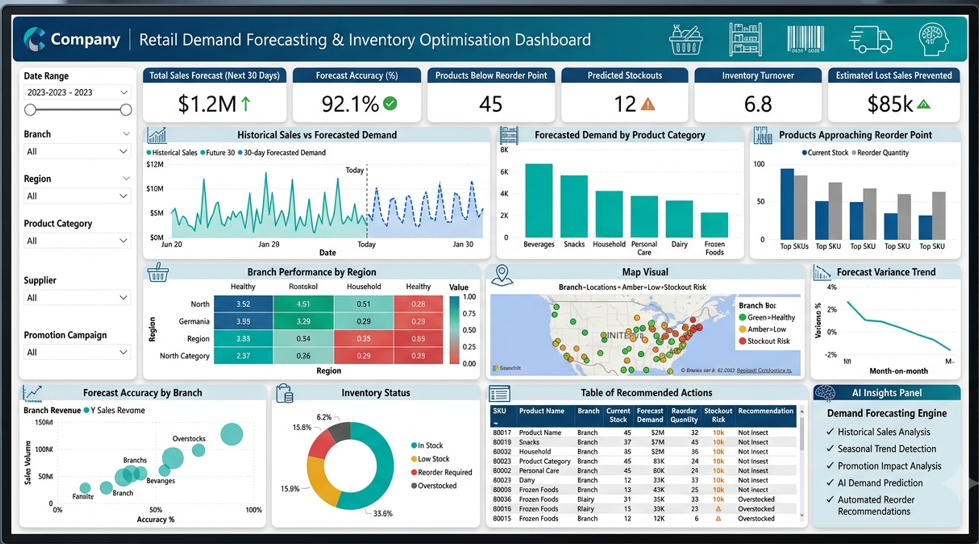Open the Promotion Campaign All dropdown
The height and width of the screenshot is (544, 979).
[77, 352]
